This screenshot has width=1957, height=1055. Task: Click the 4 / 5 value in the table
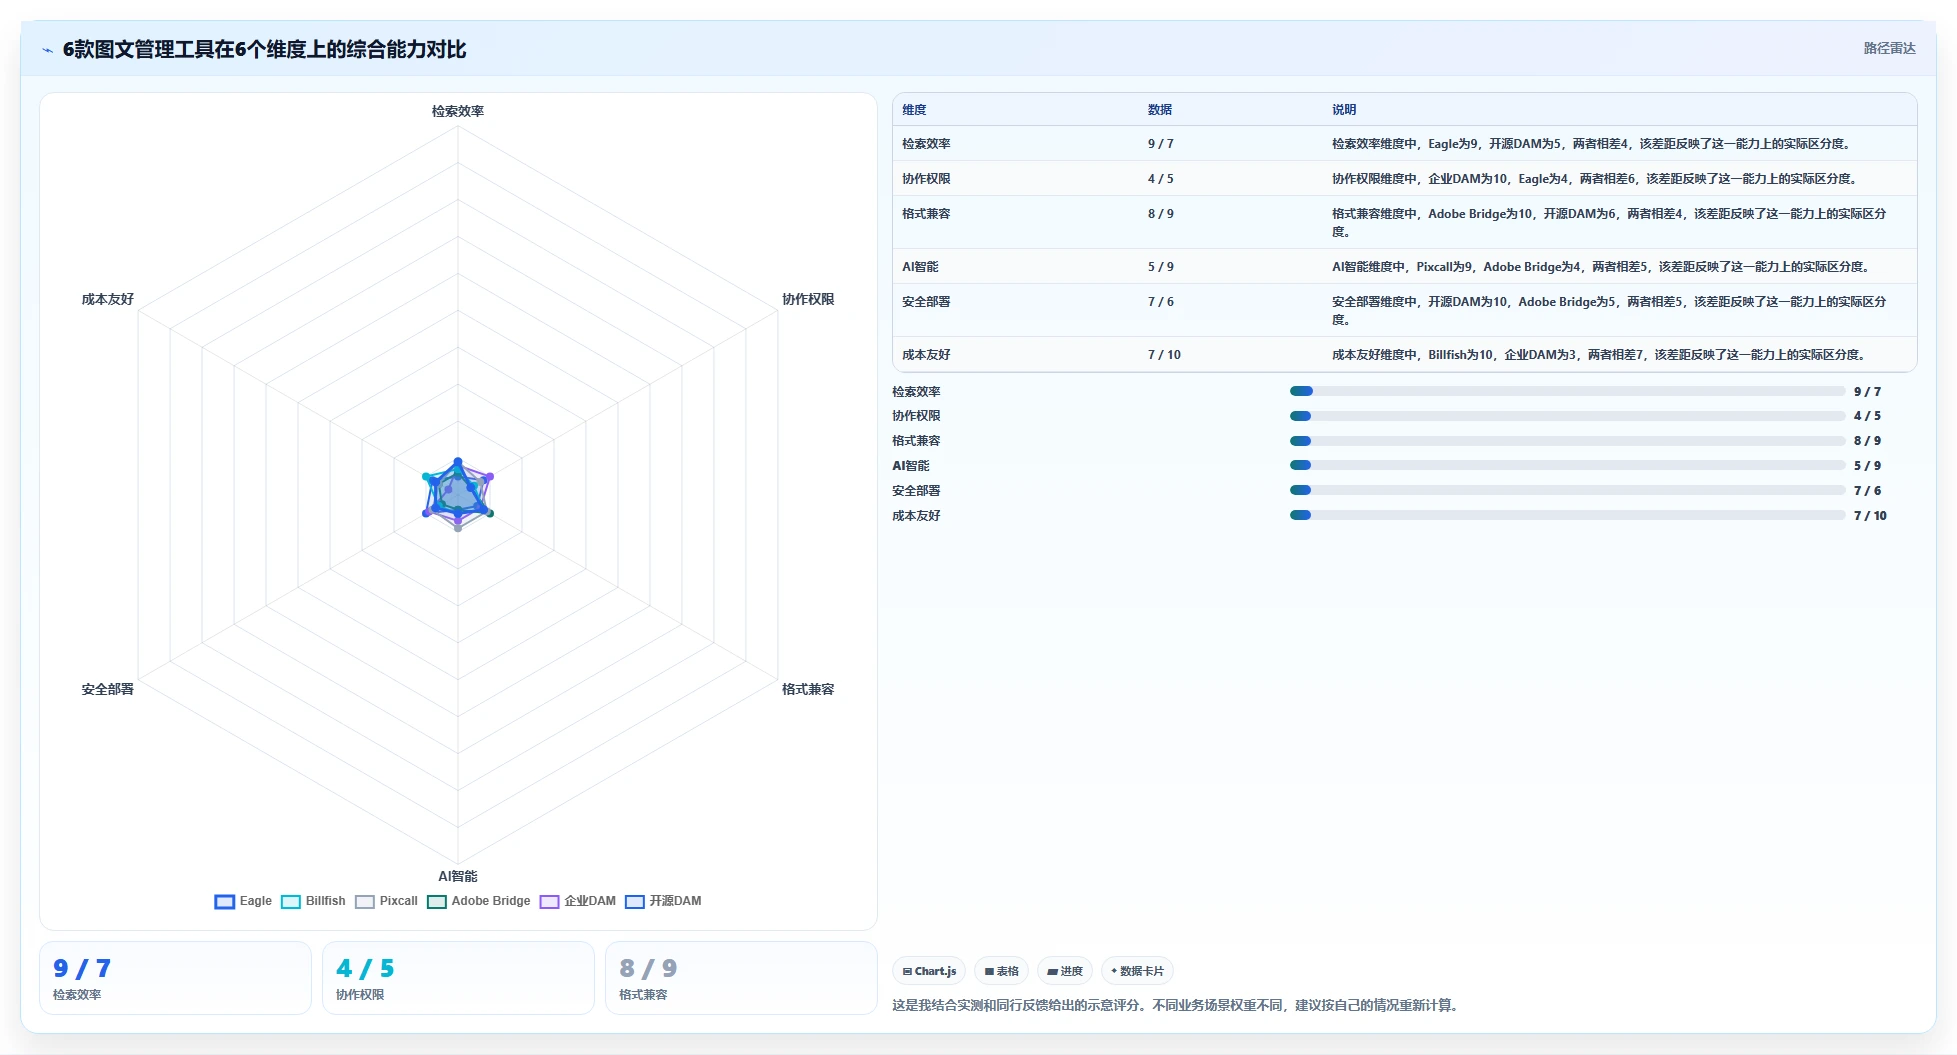[1161, 179]
